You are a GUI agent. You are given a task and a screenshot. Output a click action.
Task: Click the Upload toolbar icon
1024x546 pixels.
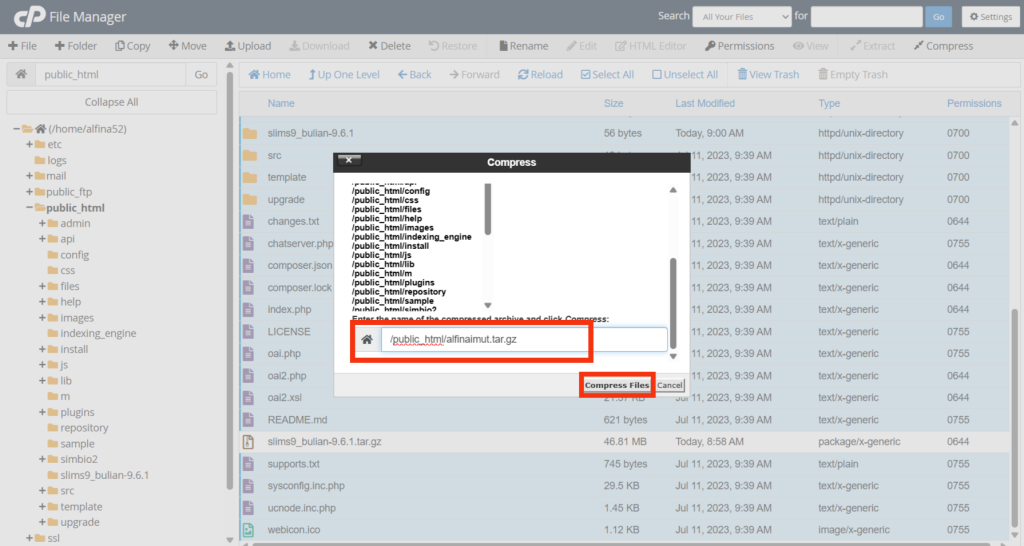point(230,46)
